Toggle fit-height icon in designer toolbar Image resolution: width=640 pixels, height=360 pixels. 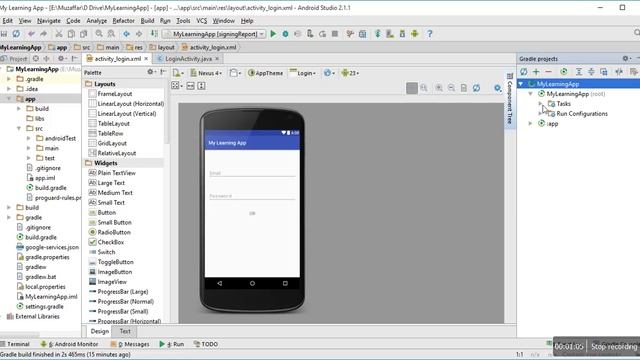[x=201, y=86]
